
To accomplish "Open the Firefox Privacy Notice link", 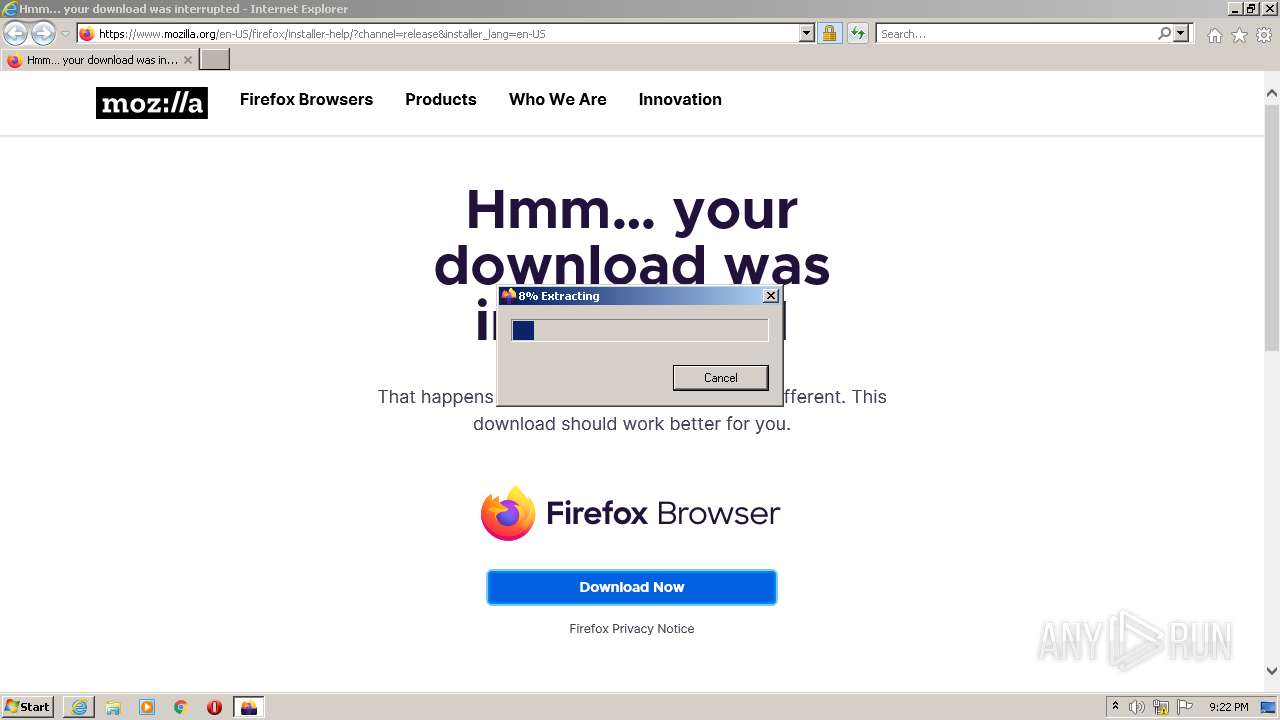I will (x=632, y=629).
